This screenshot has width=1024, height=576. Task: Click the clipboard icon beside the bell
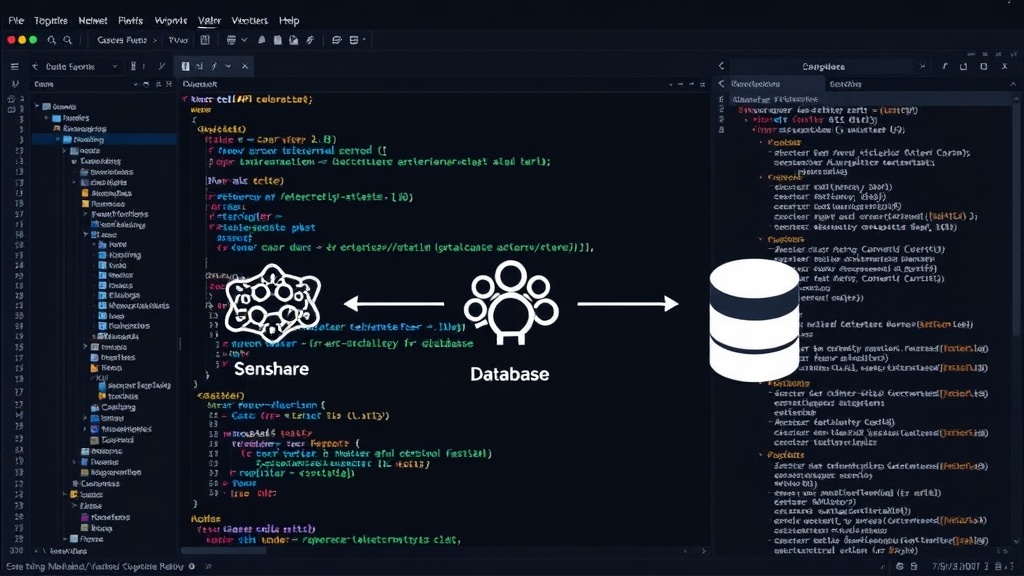point(278,40)
